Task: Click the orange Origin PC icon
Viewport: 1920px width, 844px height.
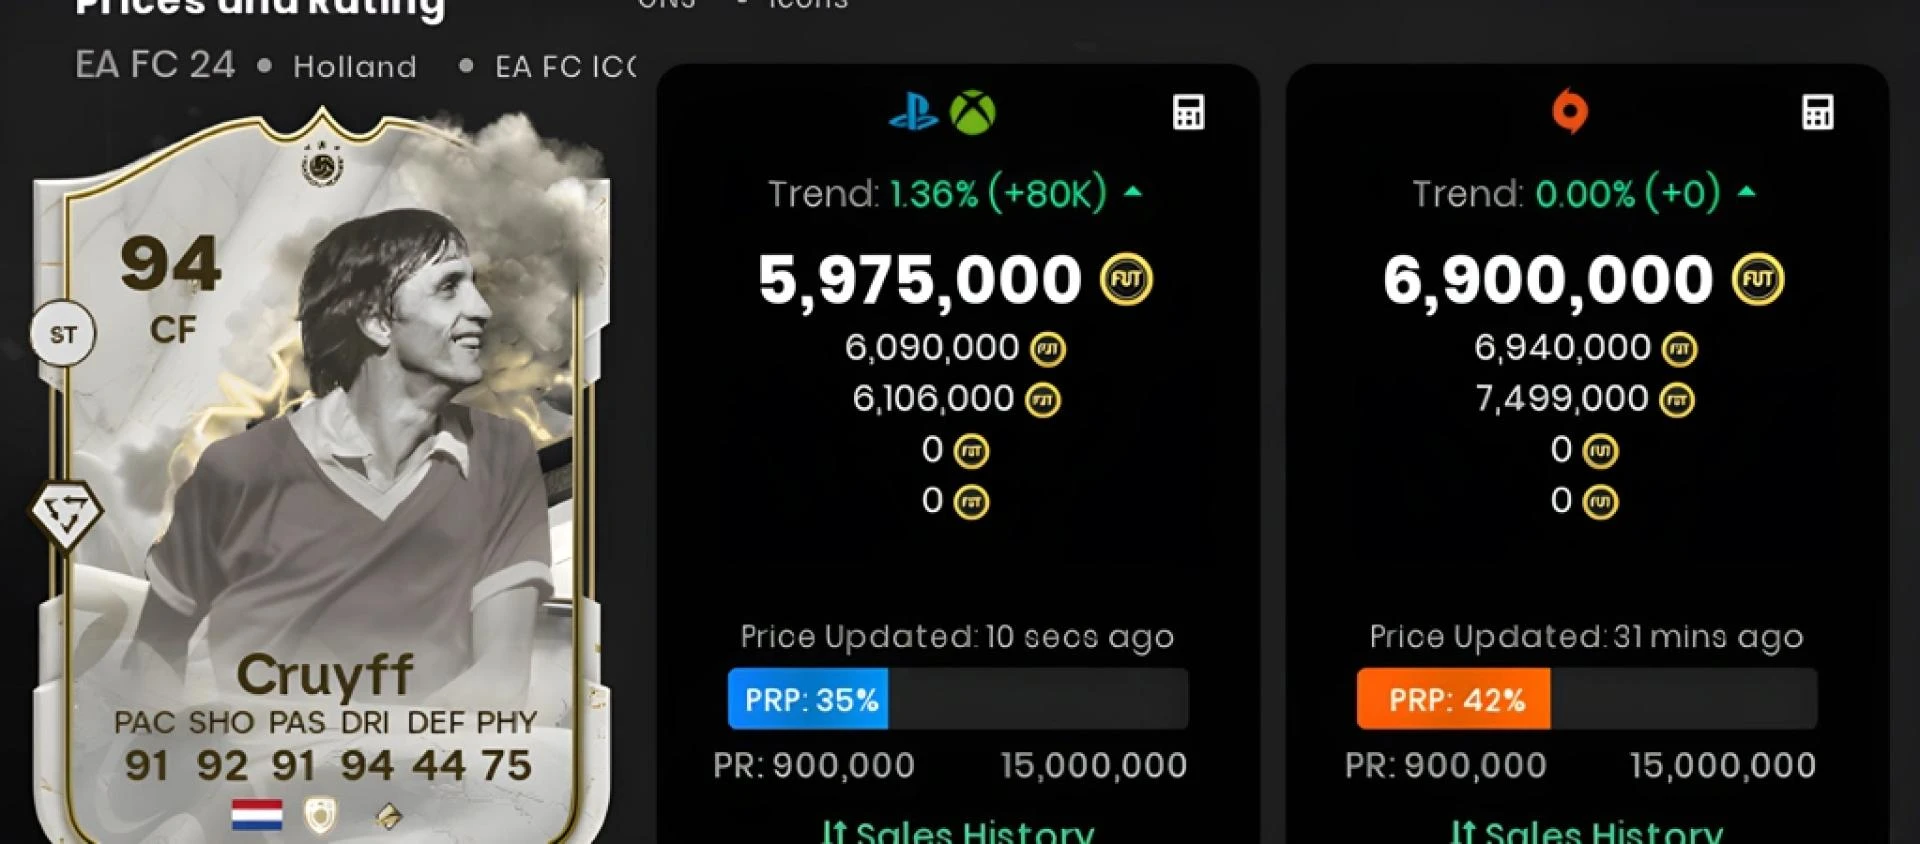Action: 1569,112
